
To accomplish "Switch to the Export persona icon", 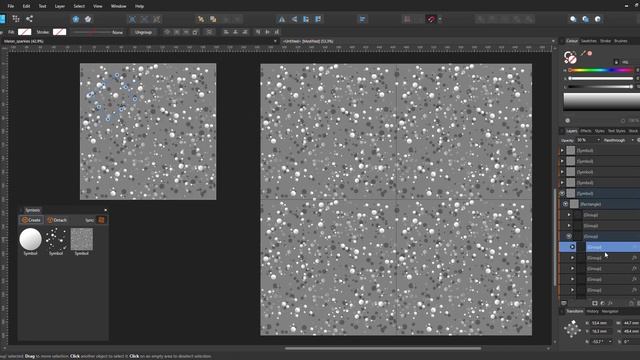I will (x=29, y=19).
